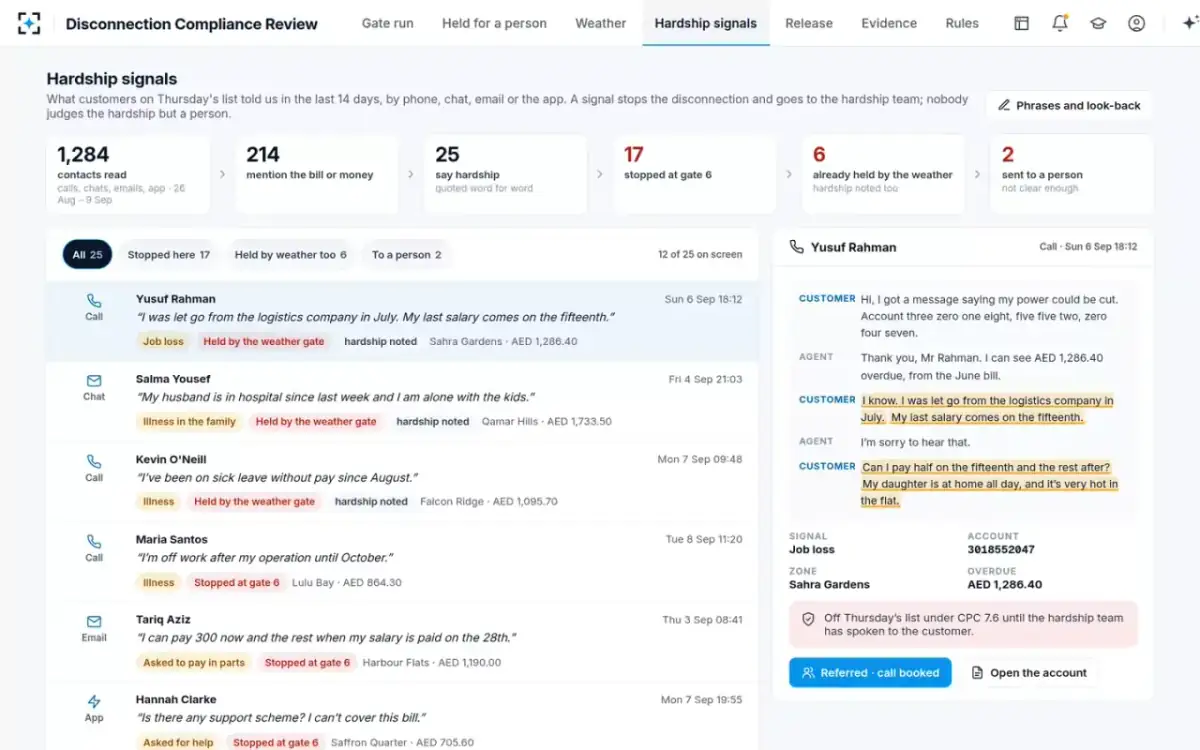Select Hardship signals tab
1200x750 pixels.
pos(706,23)
